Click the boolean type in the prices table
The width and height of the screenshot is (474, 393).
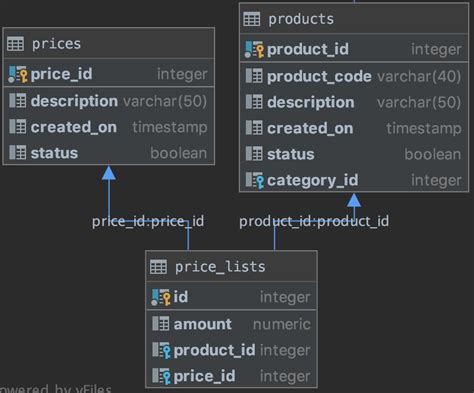click(179, 153)
